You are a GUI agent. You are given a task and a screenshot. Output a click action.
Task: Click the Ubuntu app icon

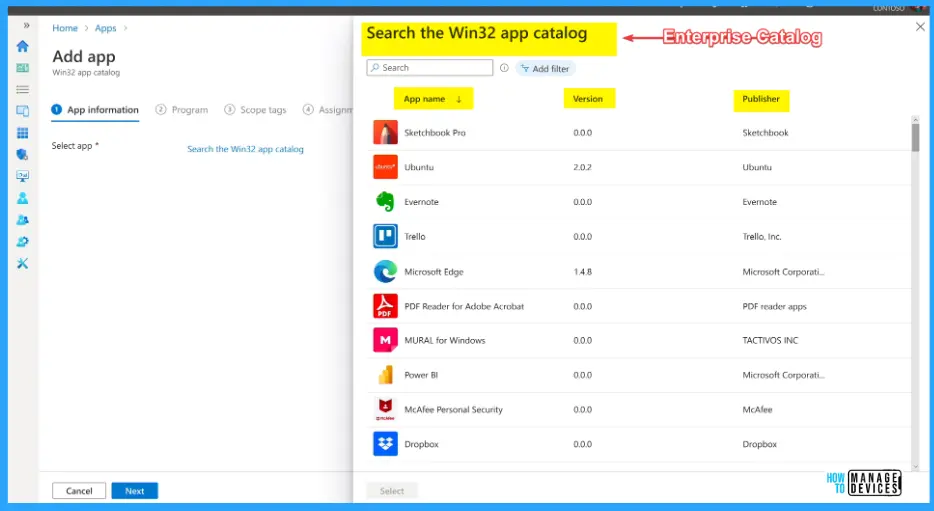click(385, 167)
